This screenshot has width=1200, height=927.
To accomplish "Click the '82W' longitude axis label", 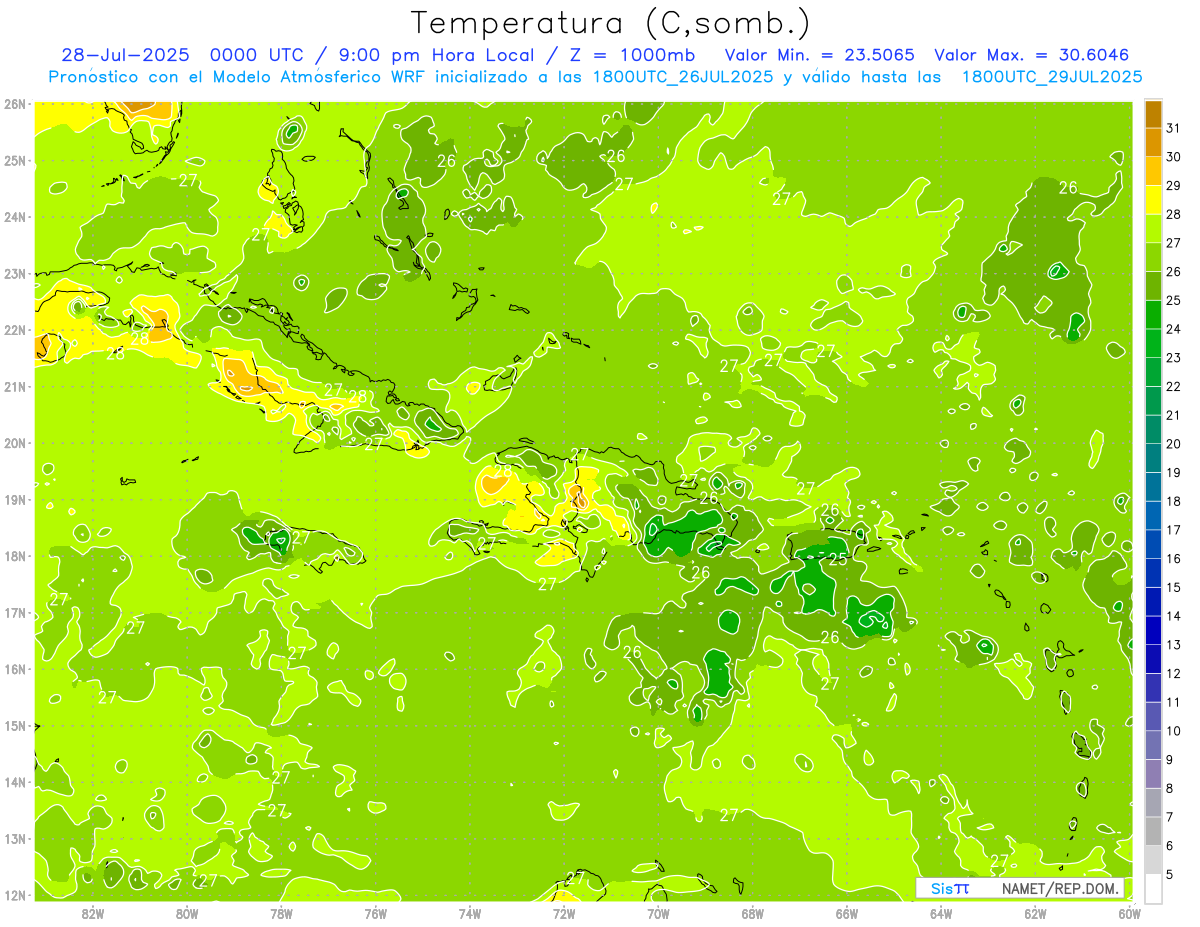I will tap(93, 913).
